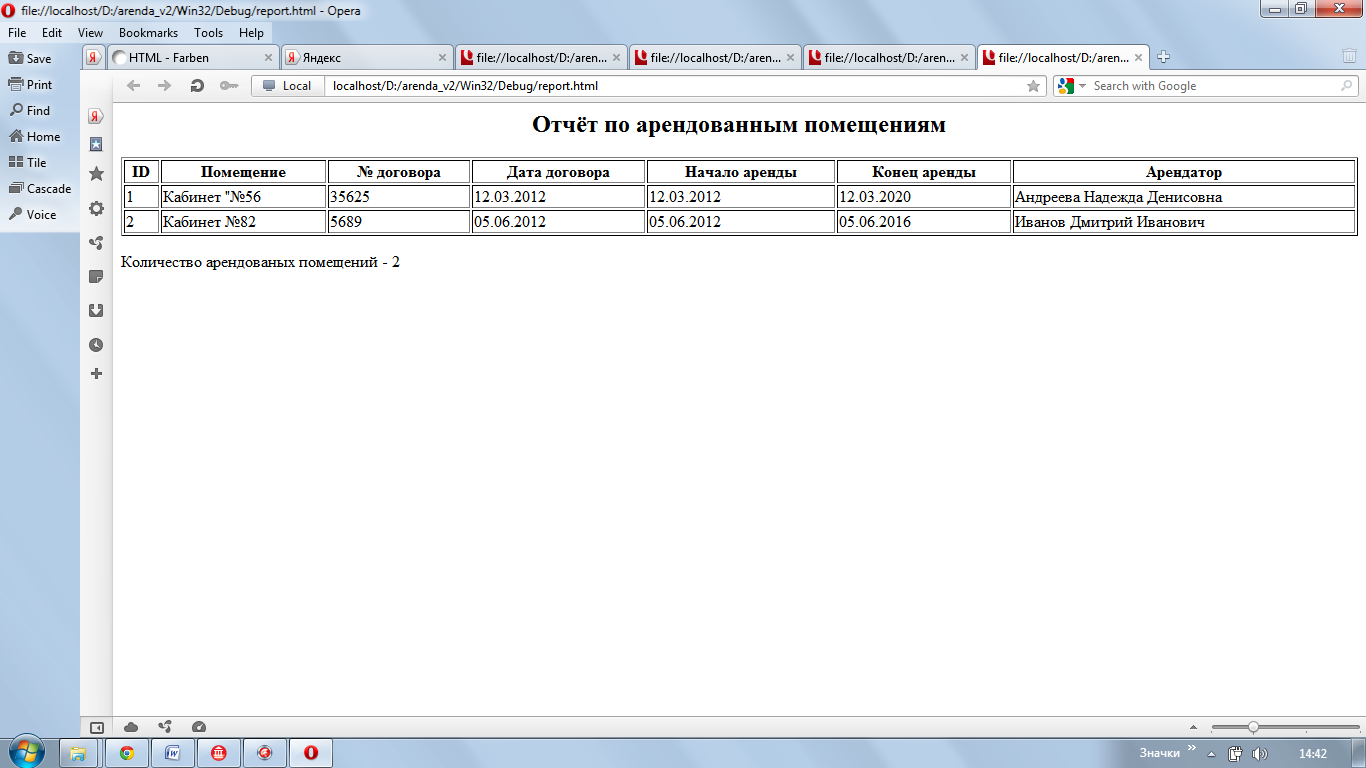Viewport: 1366px width, 768px height.
Task: Open the Notes panel in the sidebar
Action: click(x=96, y=277)
